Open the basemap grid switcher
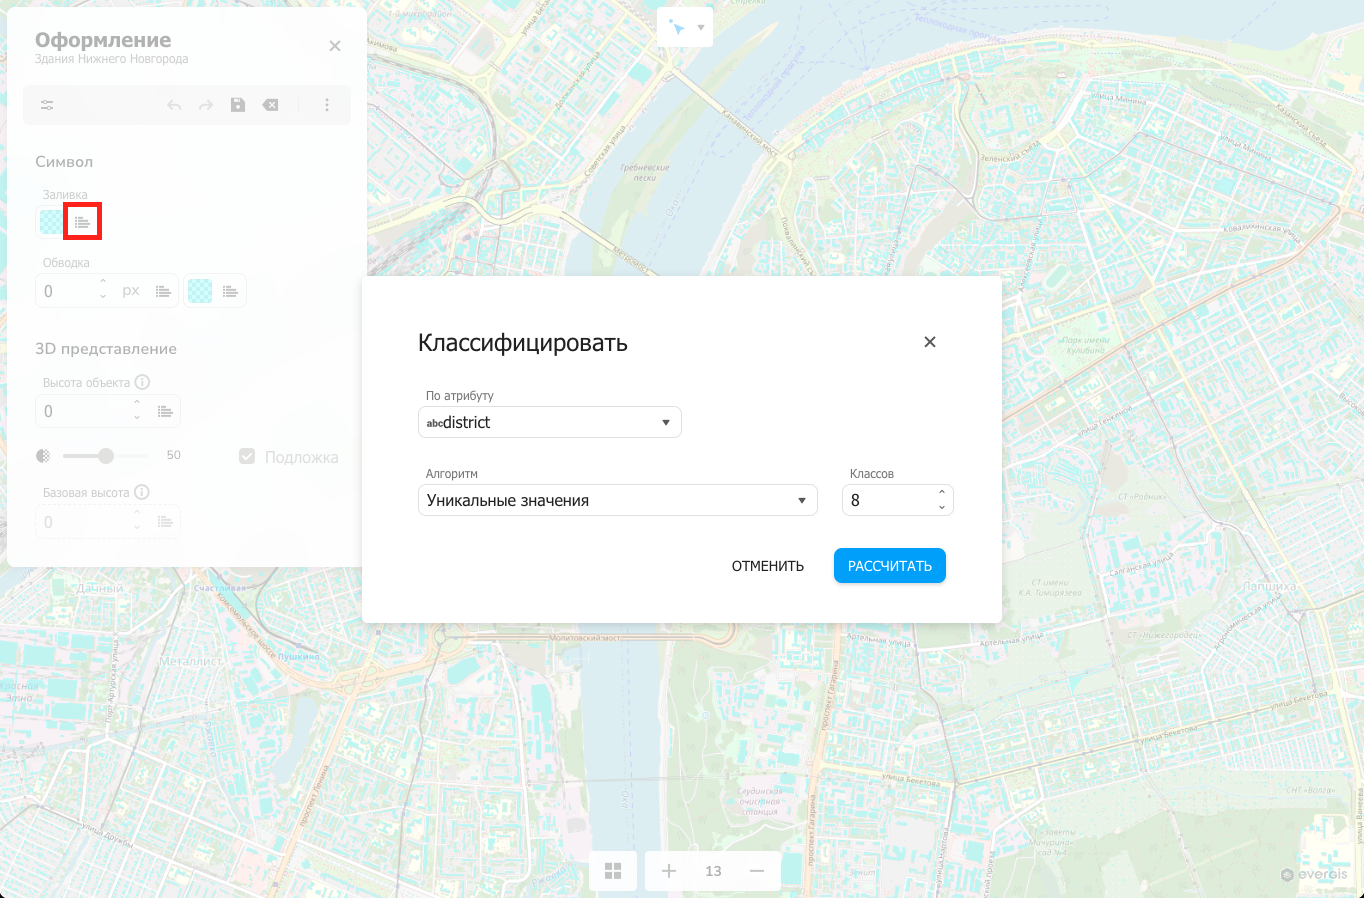Viewport: 1364px width, 898px height. pos(613,871)
